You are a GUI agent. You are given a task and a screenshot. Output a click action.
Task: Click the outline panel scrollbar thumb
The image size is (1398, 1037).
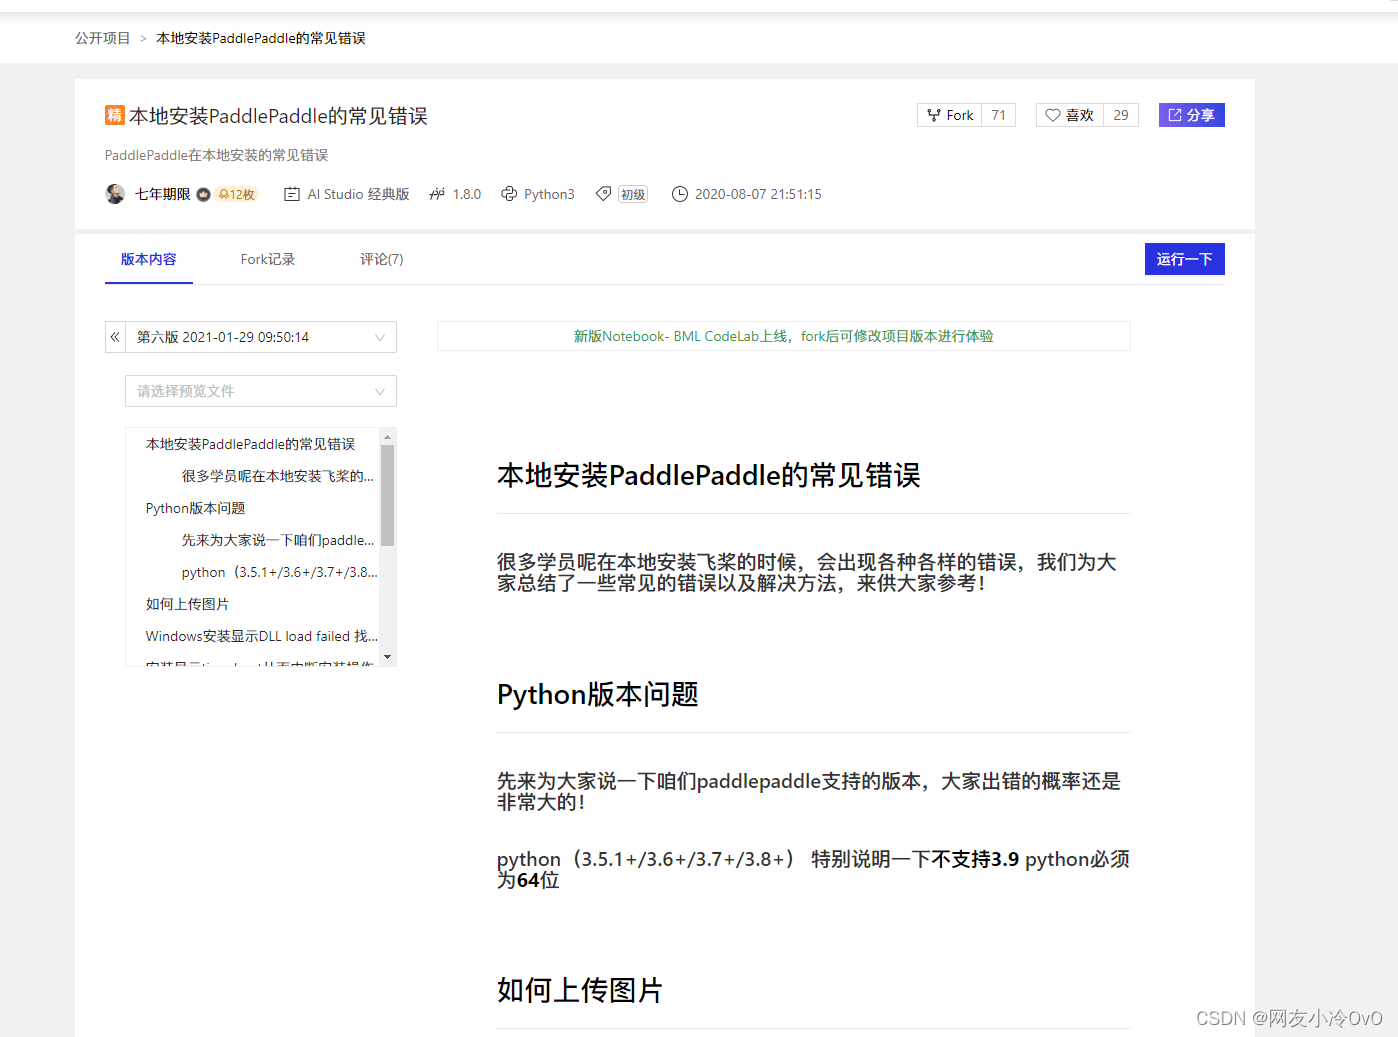(x=388, y=495)
